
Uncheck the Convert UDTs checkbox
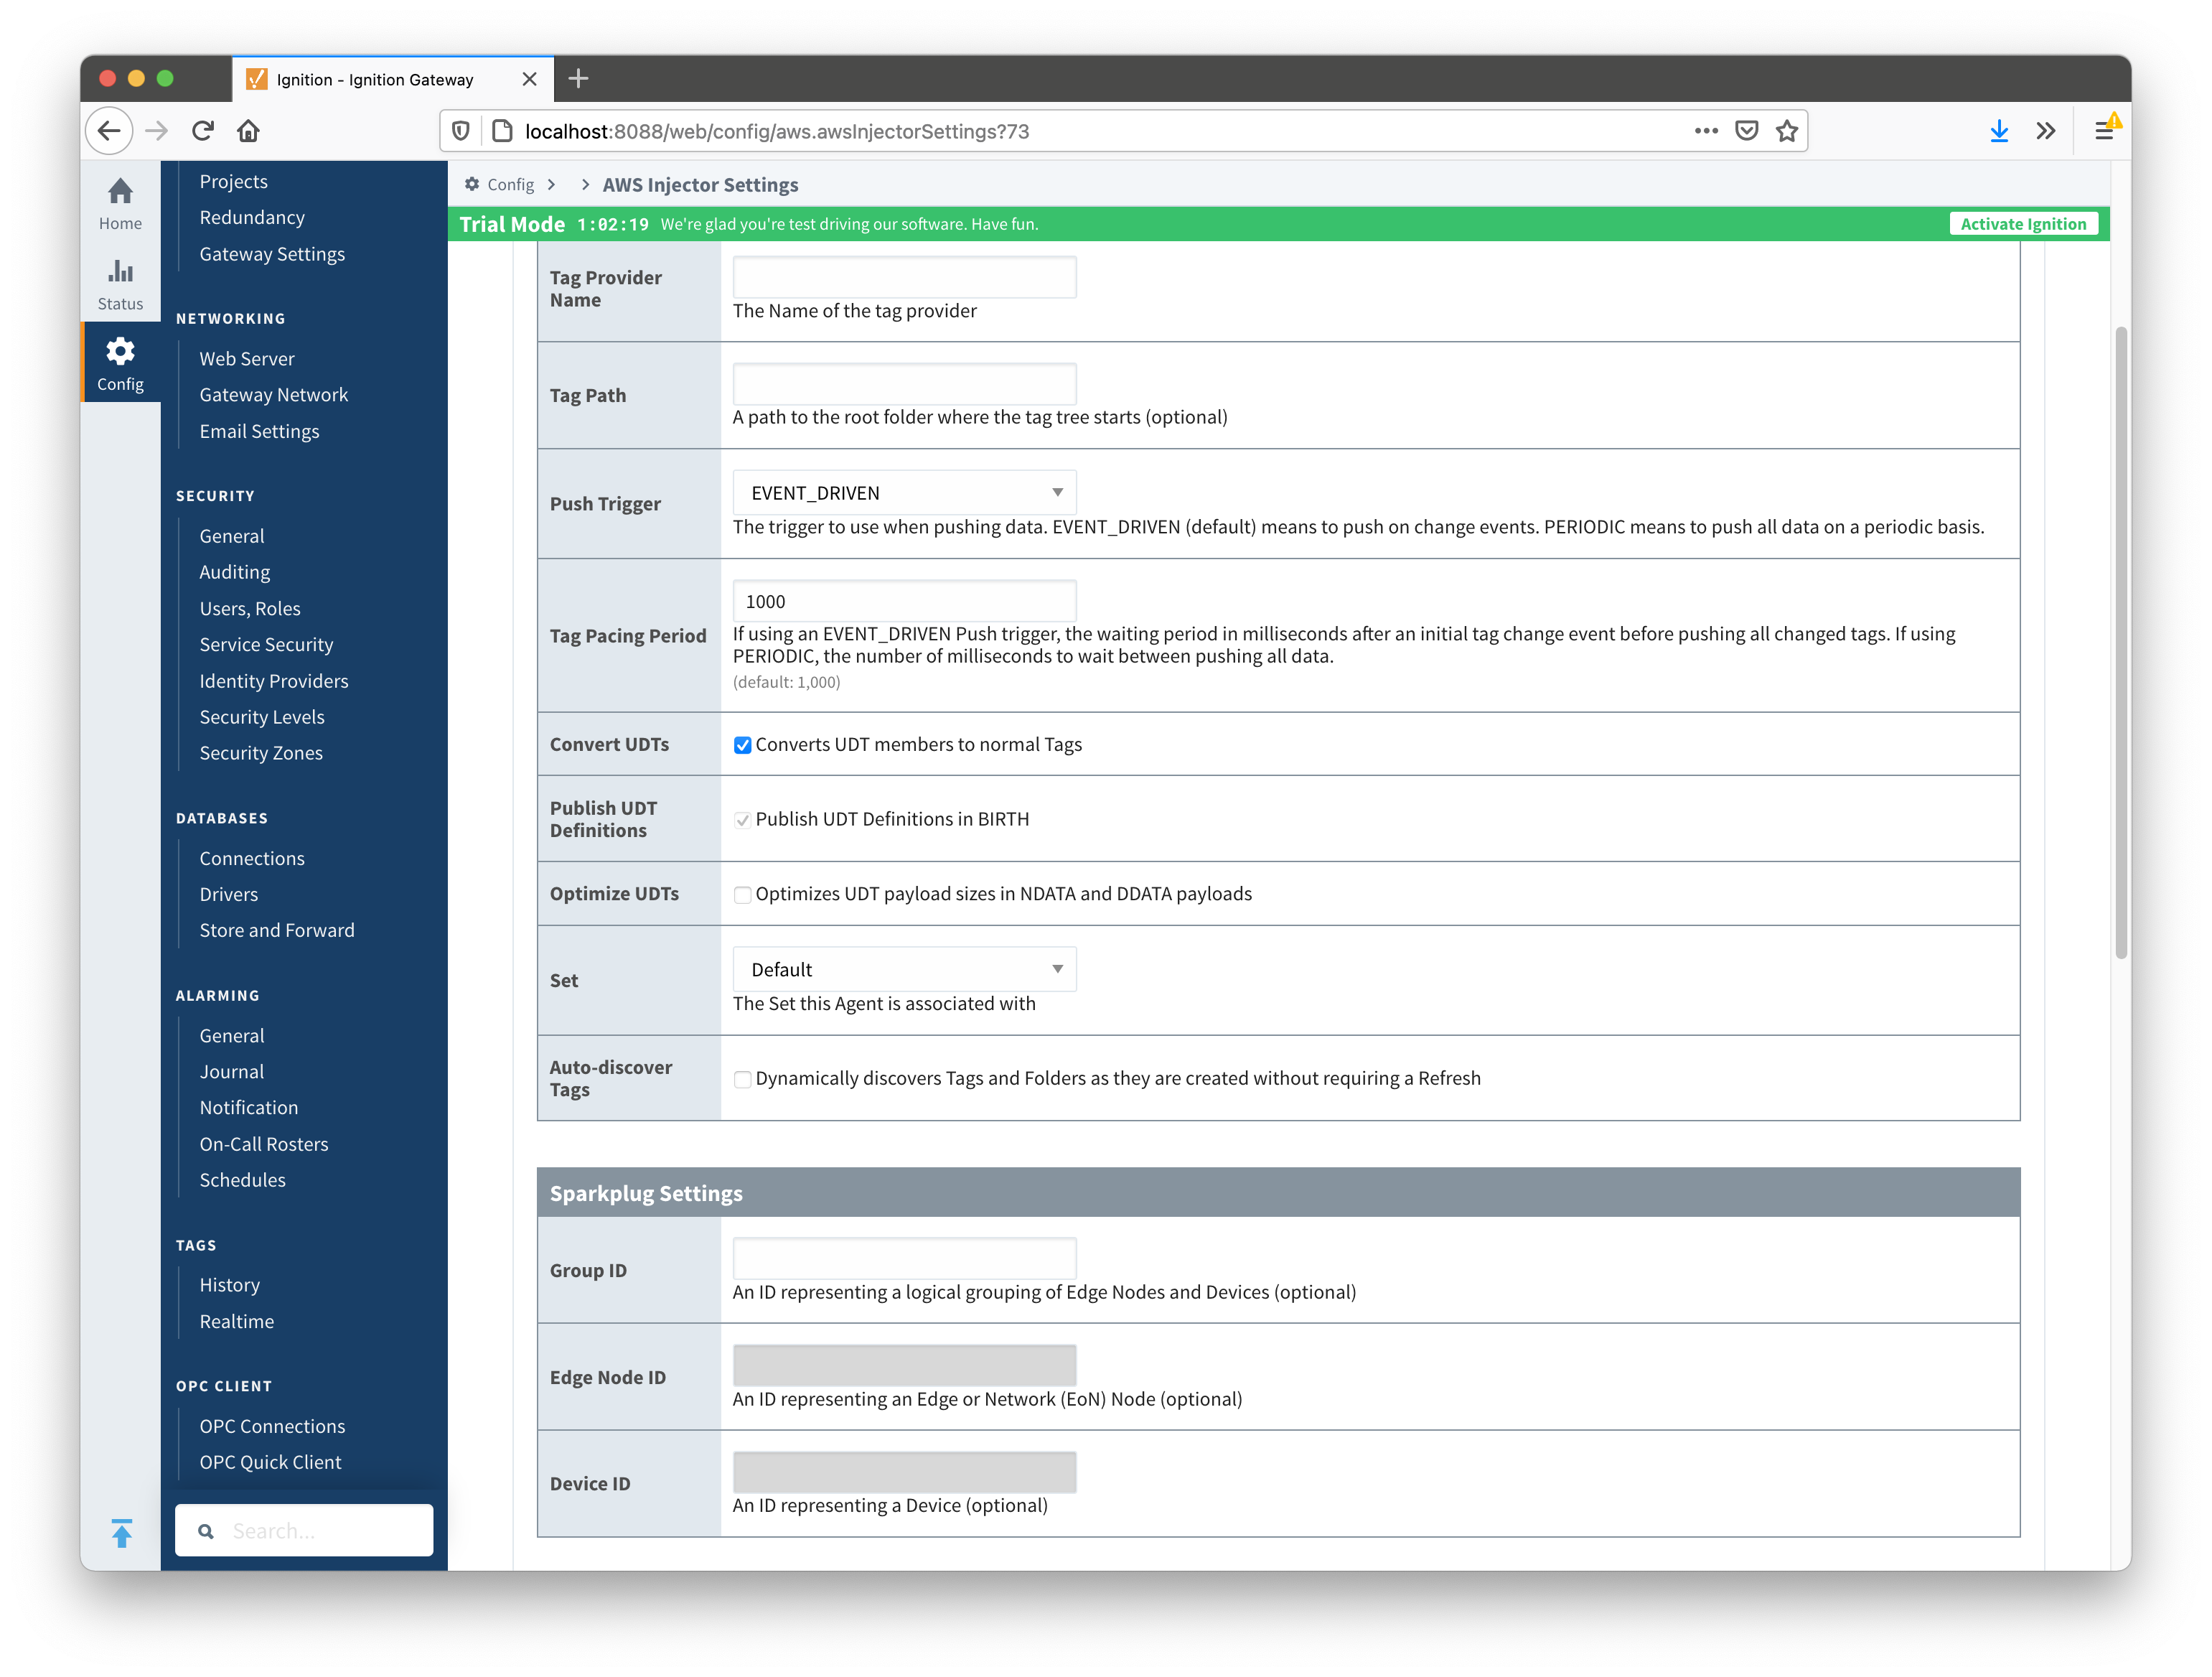click(x=742, y=745)
